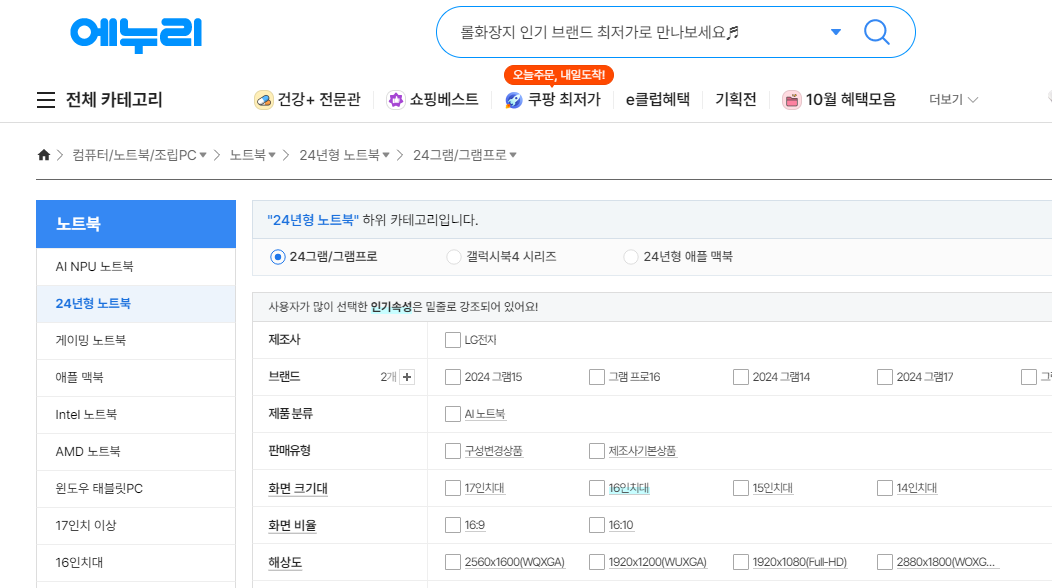Check the 16:10 aspect ratio checkbox

pos(596,525)
